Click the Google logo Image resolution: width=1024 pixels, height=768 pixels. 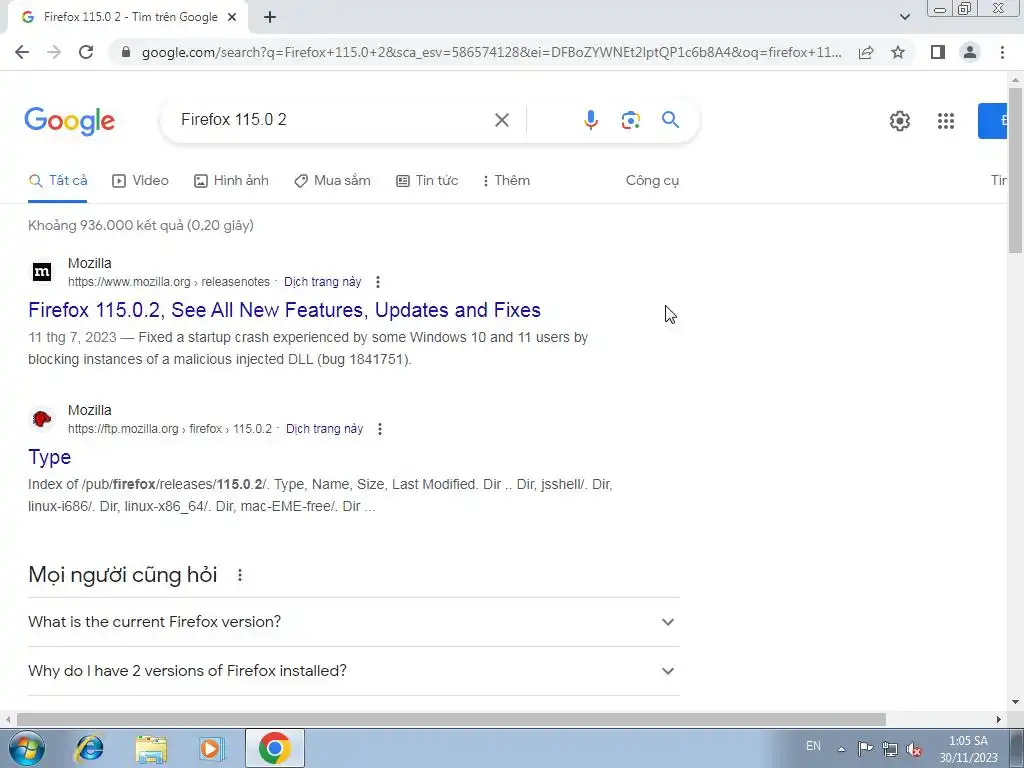(x=70, y=121)
